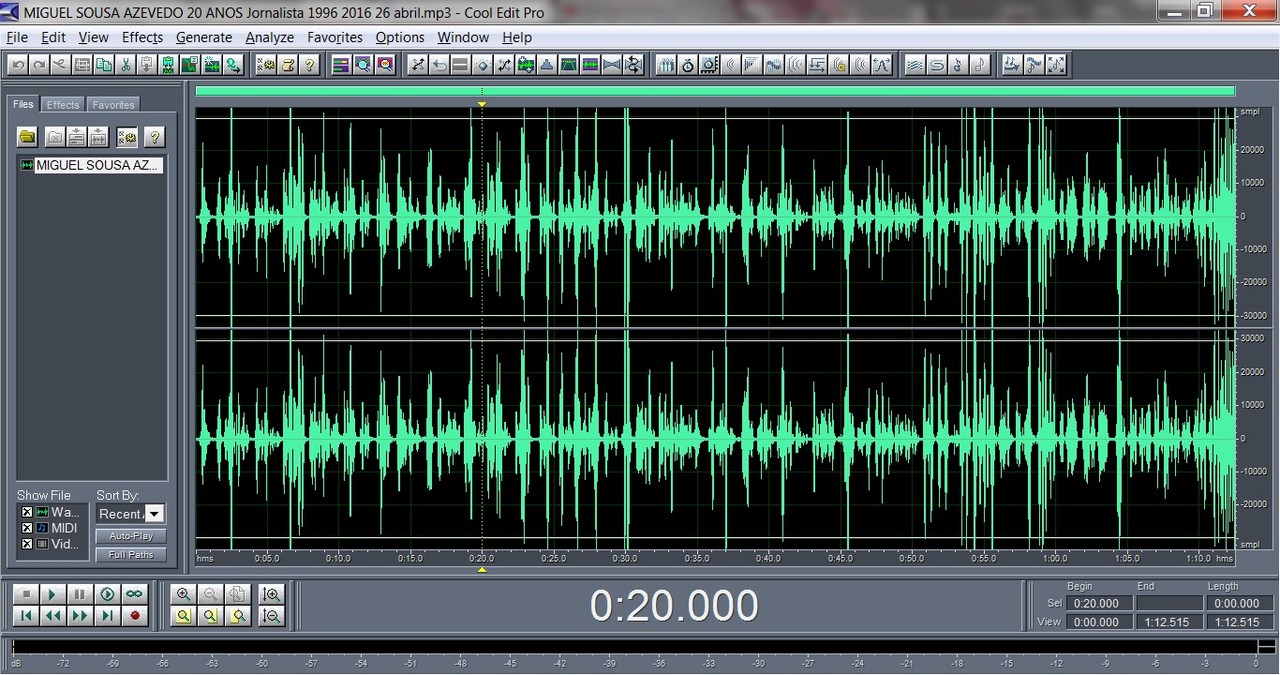
Task: Open the Generate menu
Action: 203,37
